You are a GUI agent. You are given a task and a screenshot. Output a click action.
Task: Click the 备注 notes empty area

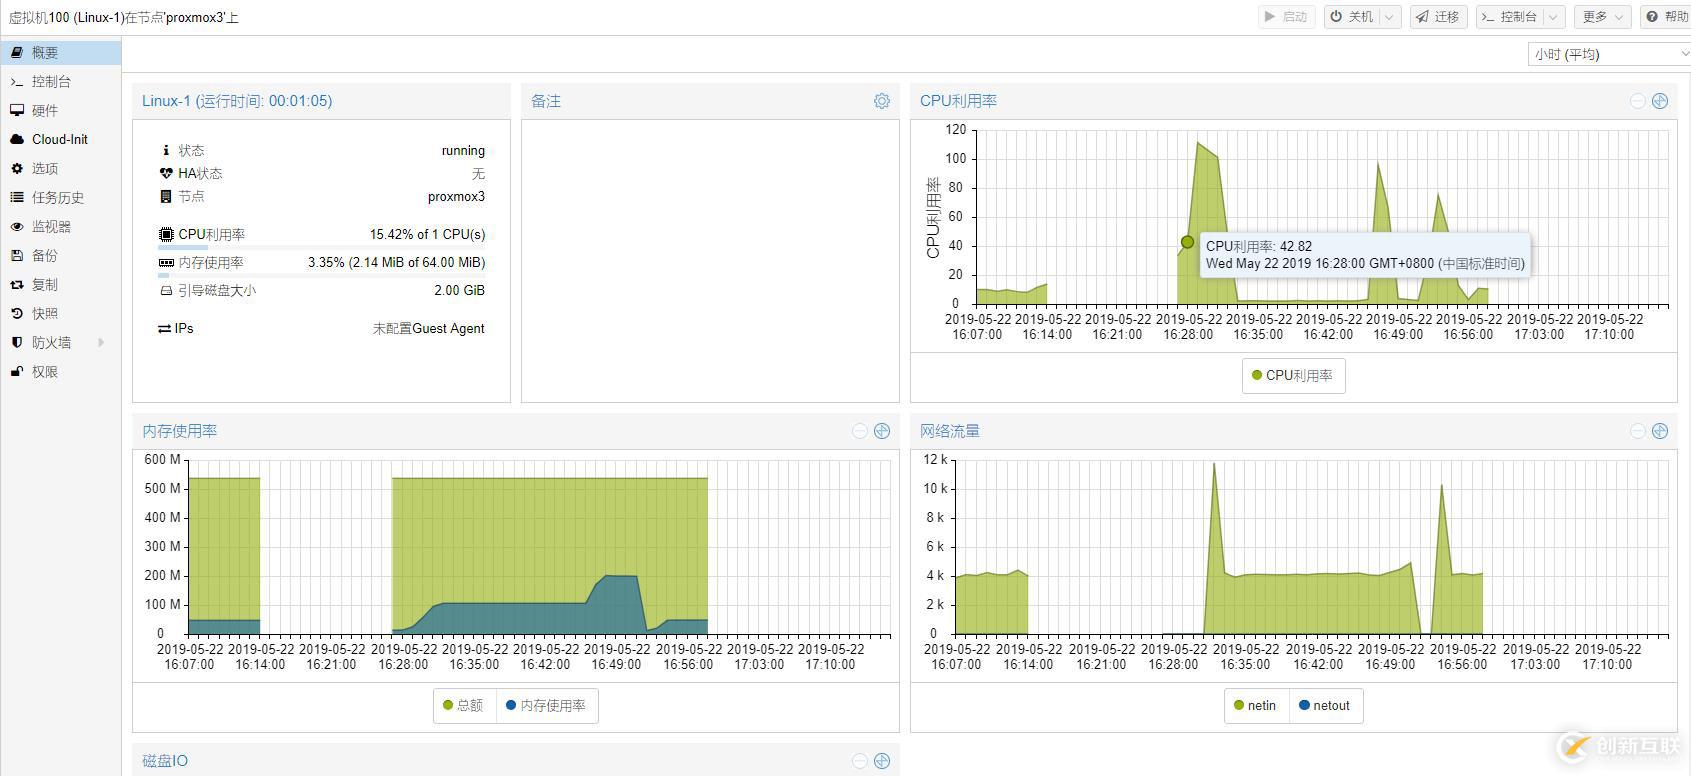coord(710,261)
